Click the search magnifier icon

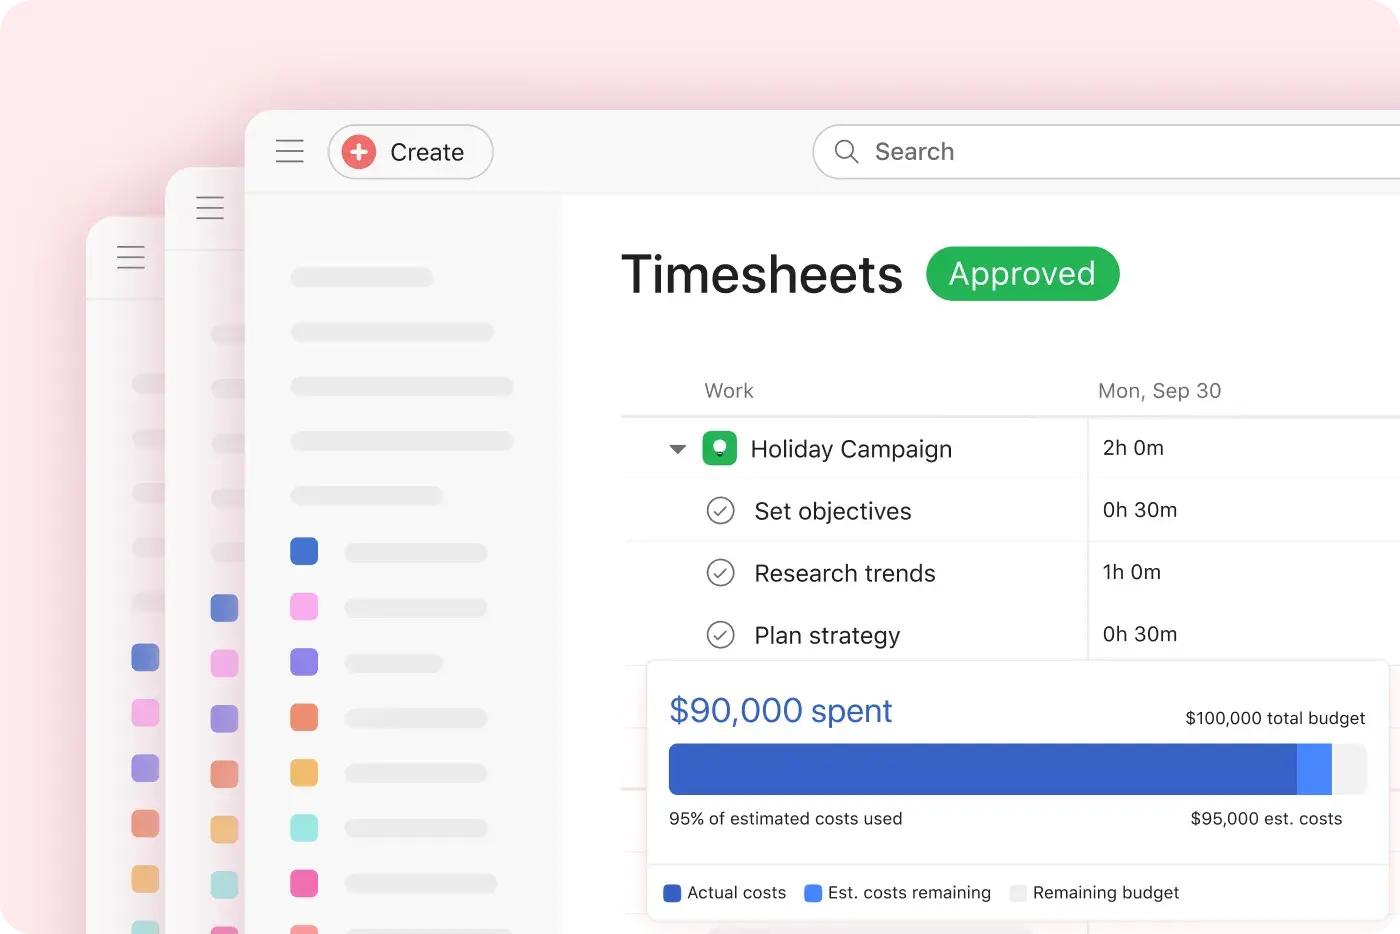pos(845,151)
